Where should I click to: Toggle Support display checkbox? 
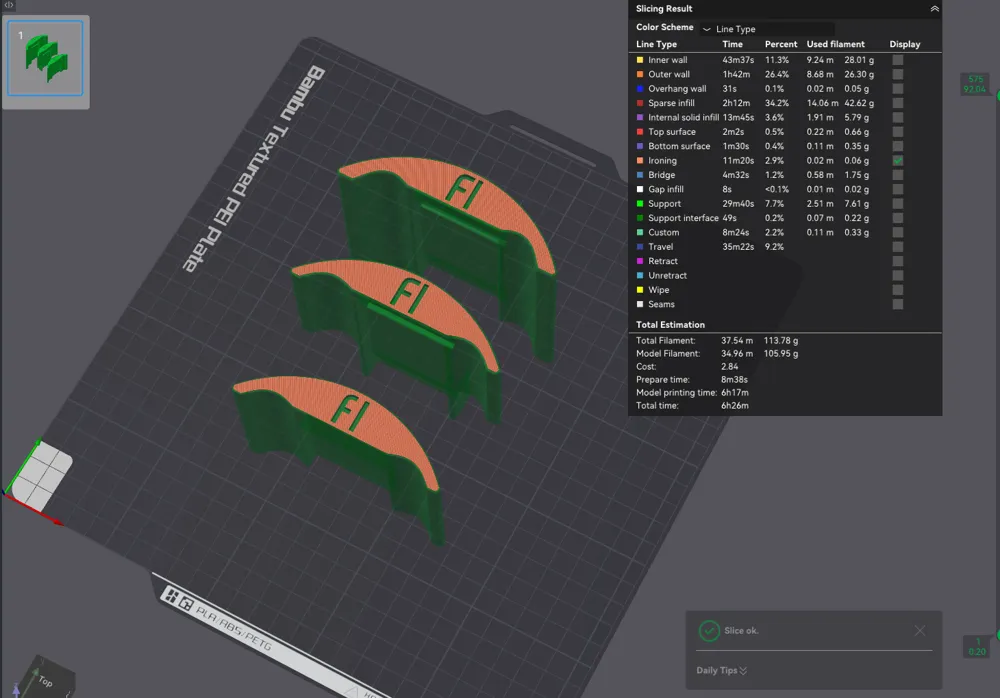tap(898, 204)
